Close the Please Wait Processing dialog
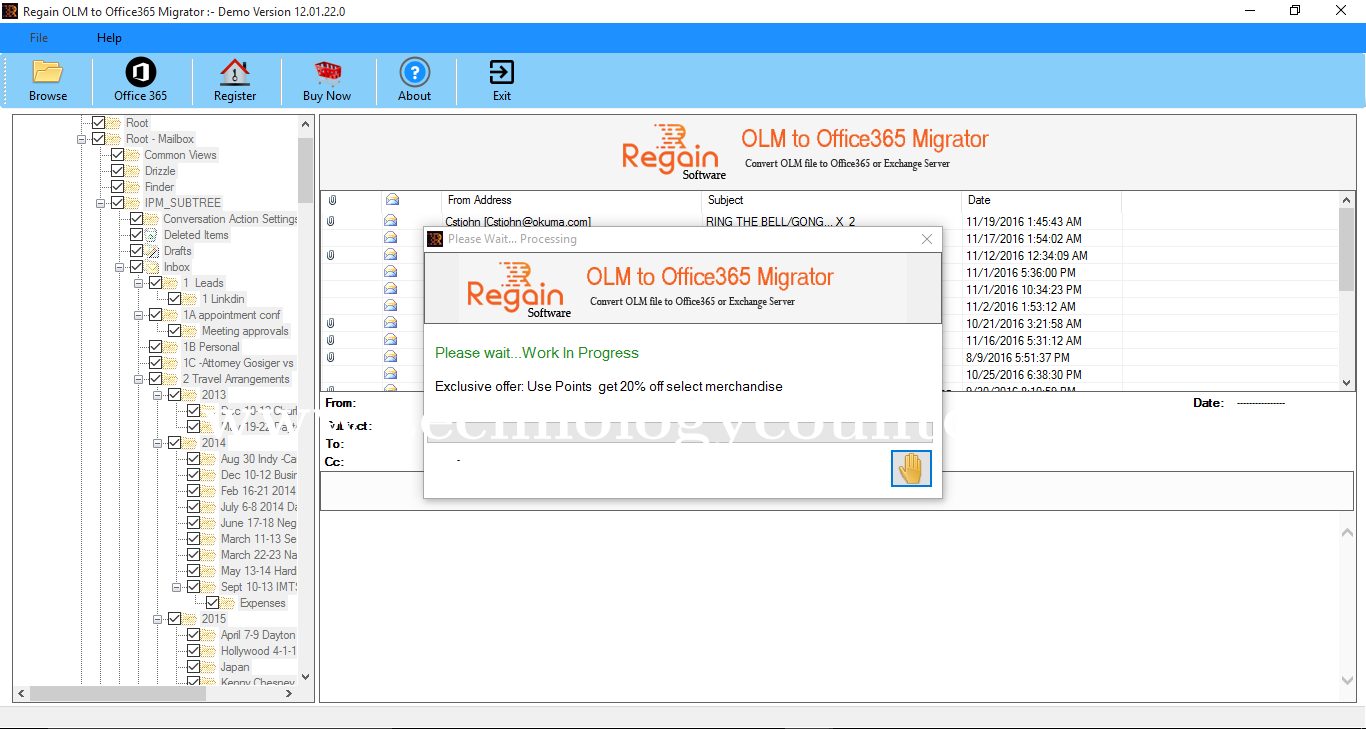This screenshot has width=1366, height=729. (926, 239)
